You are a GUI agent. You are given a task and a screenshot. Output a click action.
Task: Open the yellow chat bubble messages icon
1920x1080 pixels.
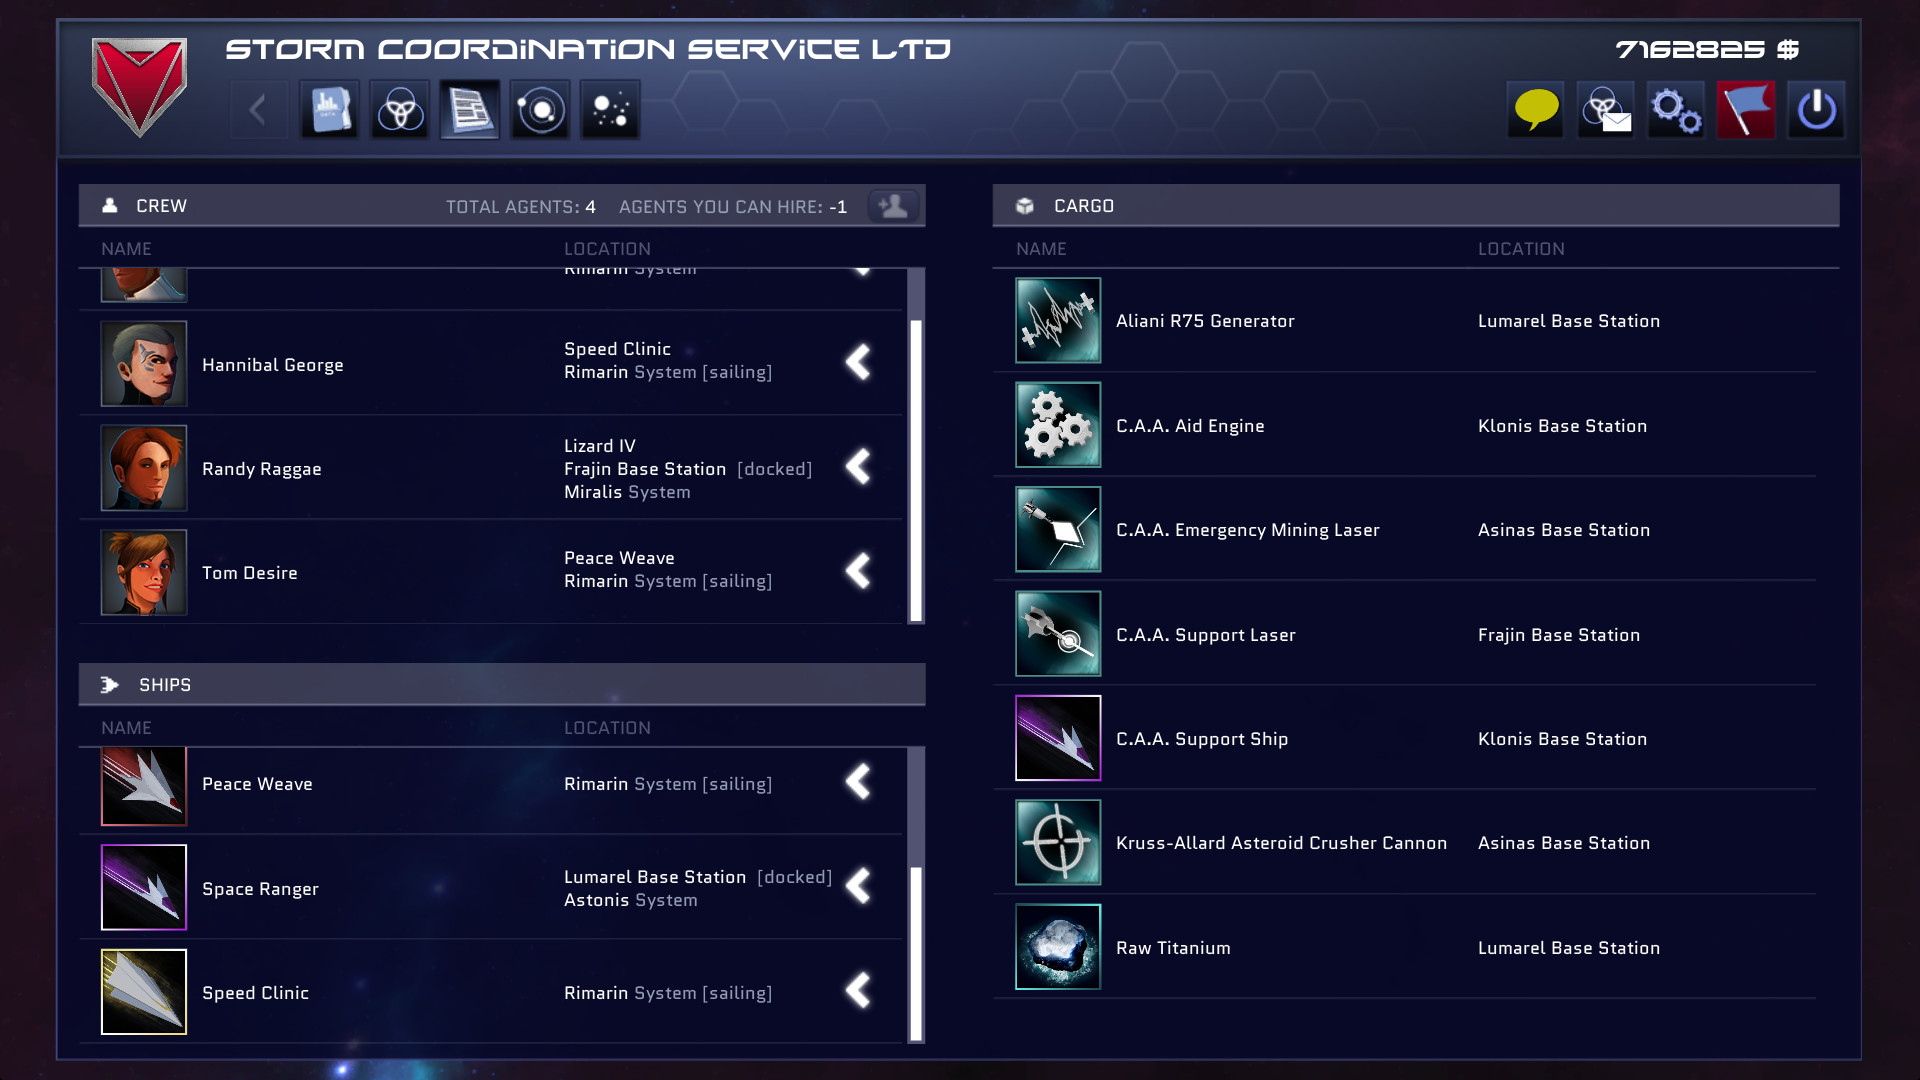point(1536,110)
